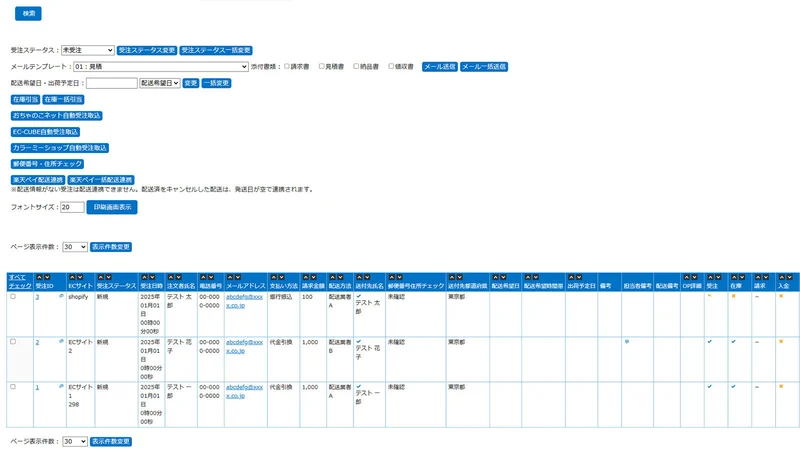Sort 電話番号 column descending
Image resolution: width=800 pixels, height=450 pixels.
[x=211, y=277]
